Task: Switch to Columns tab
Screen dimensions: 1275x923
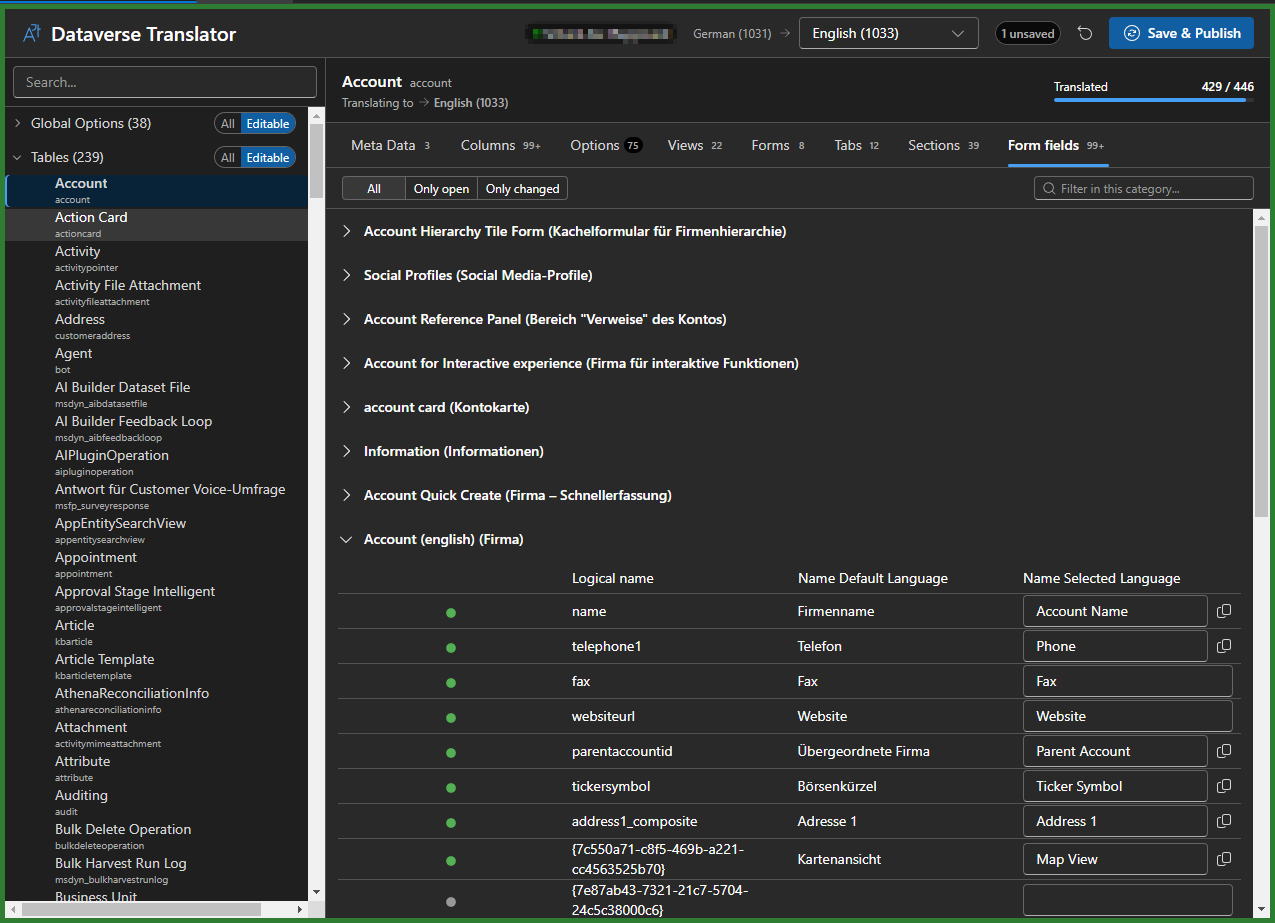Action: click(500, 145)
